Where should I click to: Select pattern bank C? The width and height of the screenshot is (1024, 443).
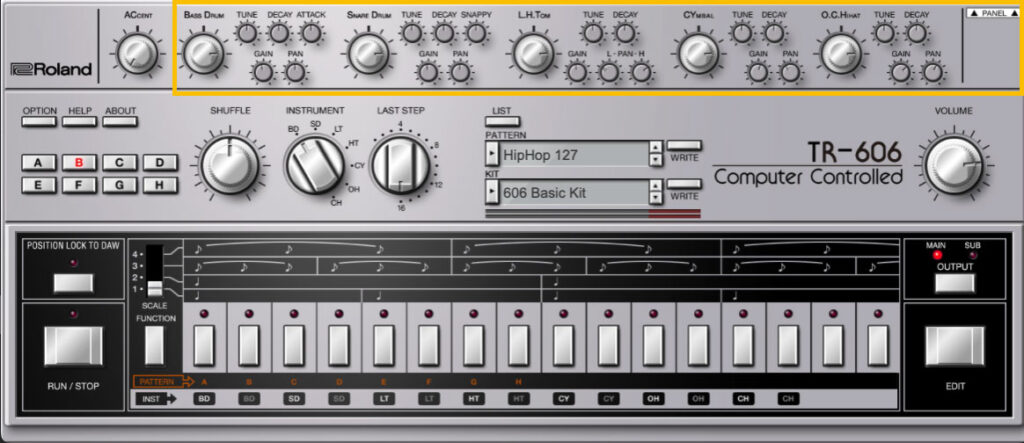pyautogui.click(x=120, y=163)
